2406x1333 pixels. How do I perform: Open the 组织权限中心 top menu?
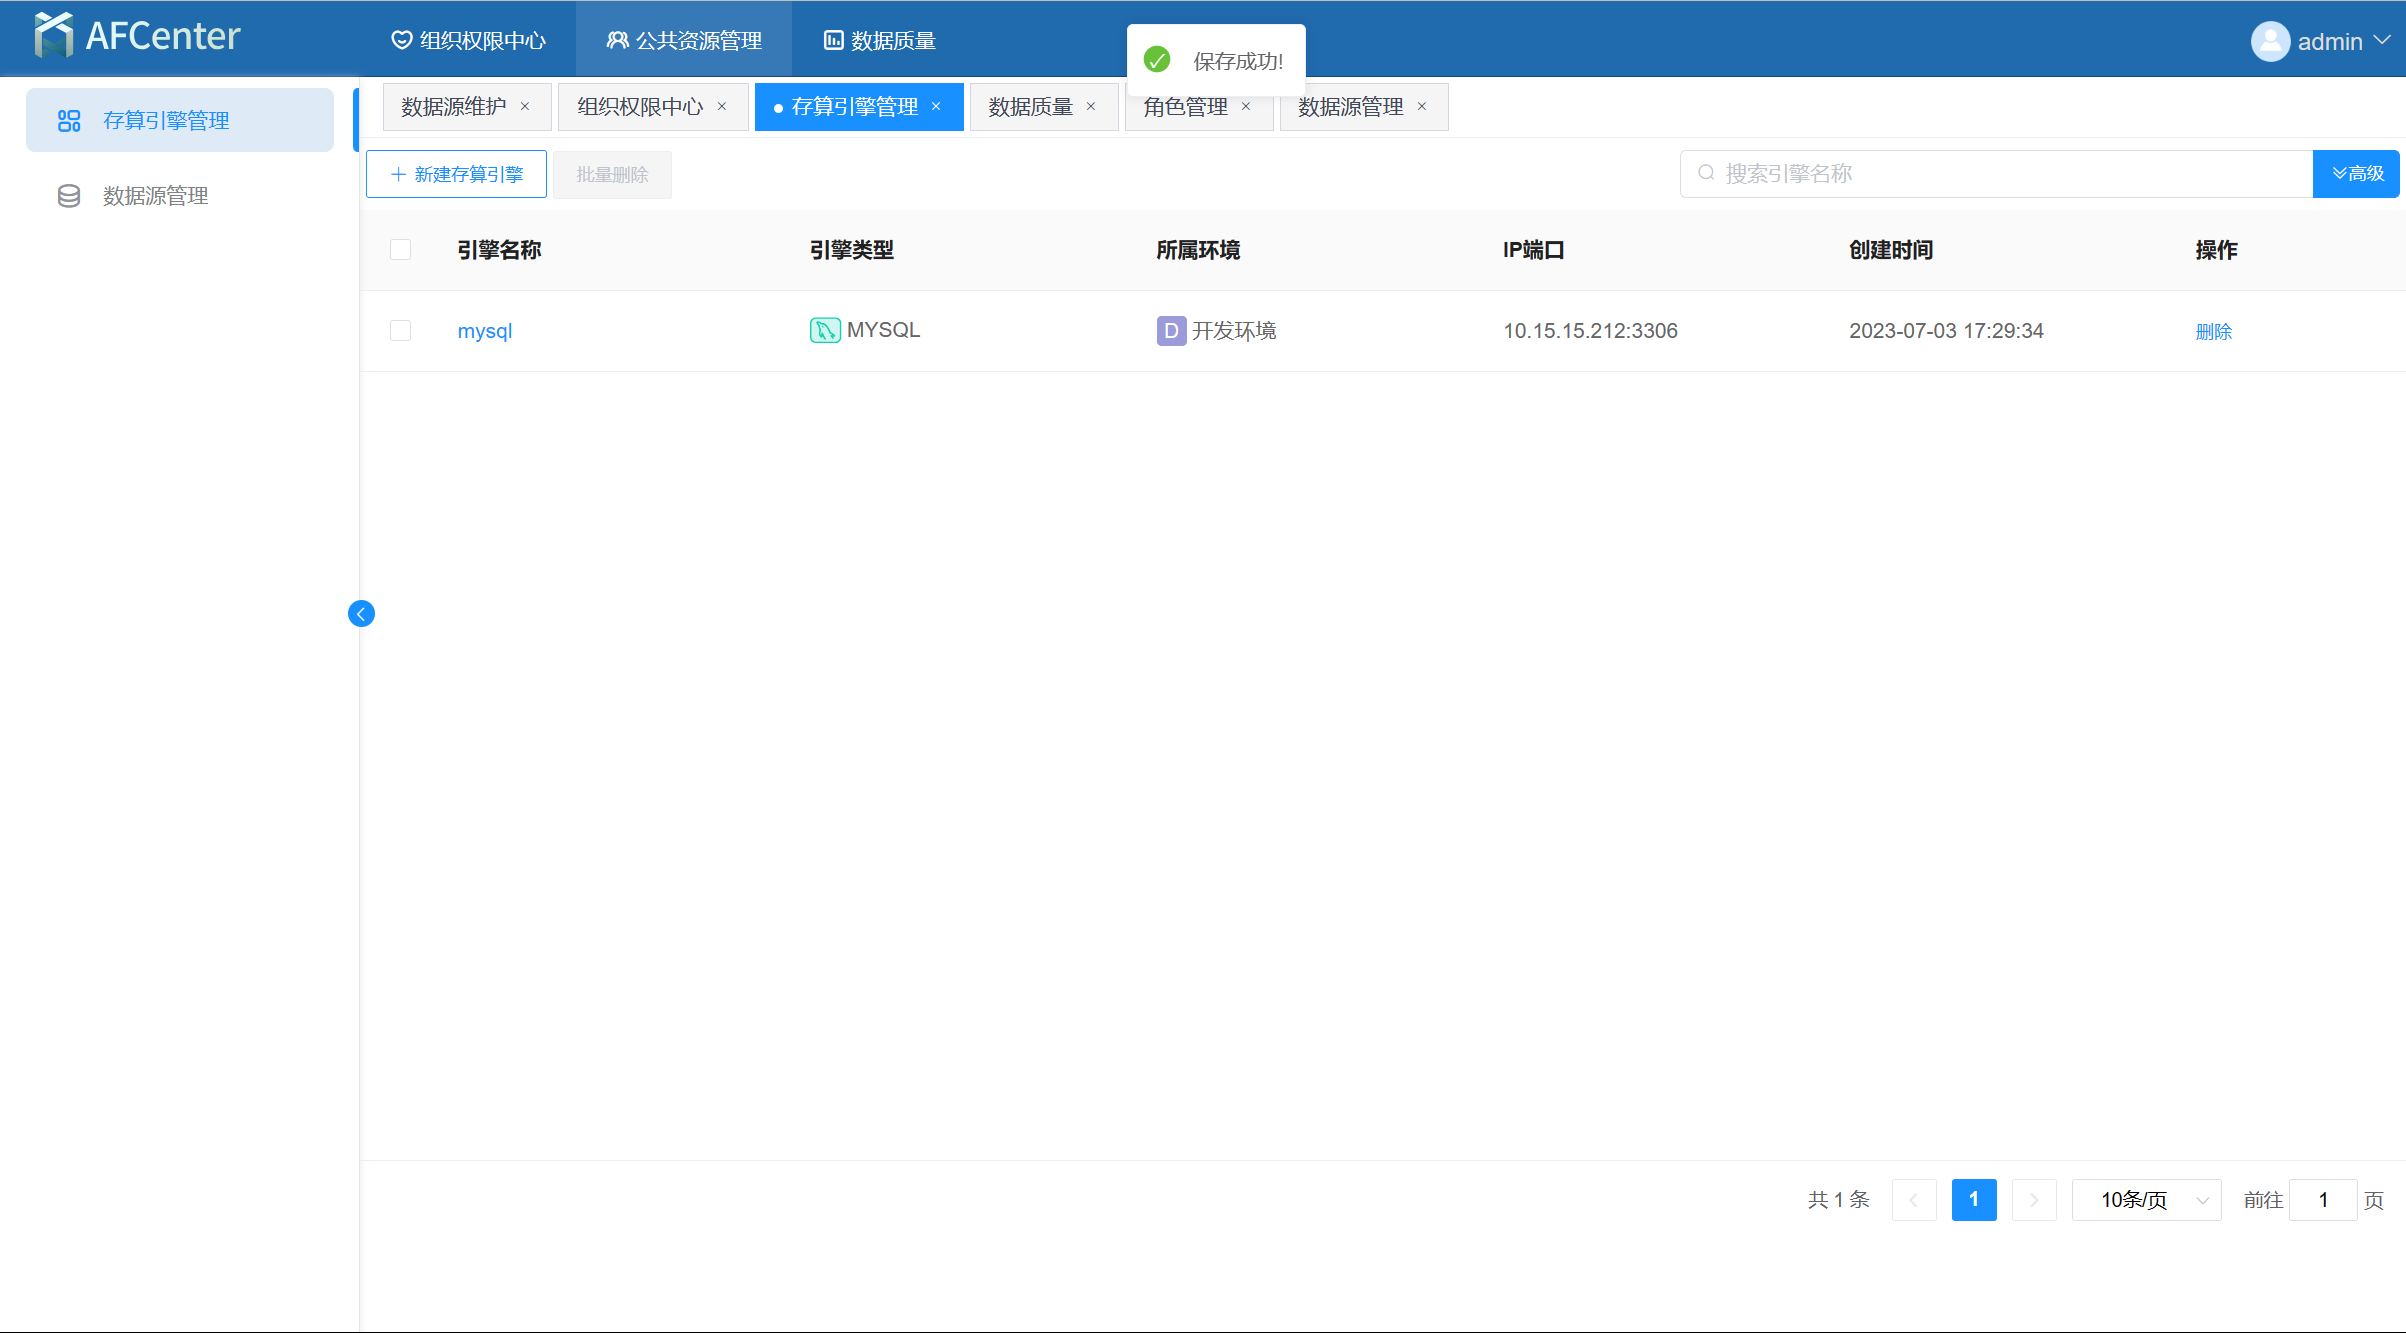click(x=468, y=41)
